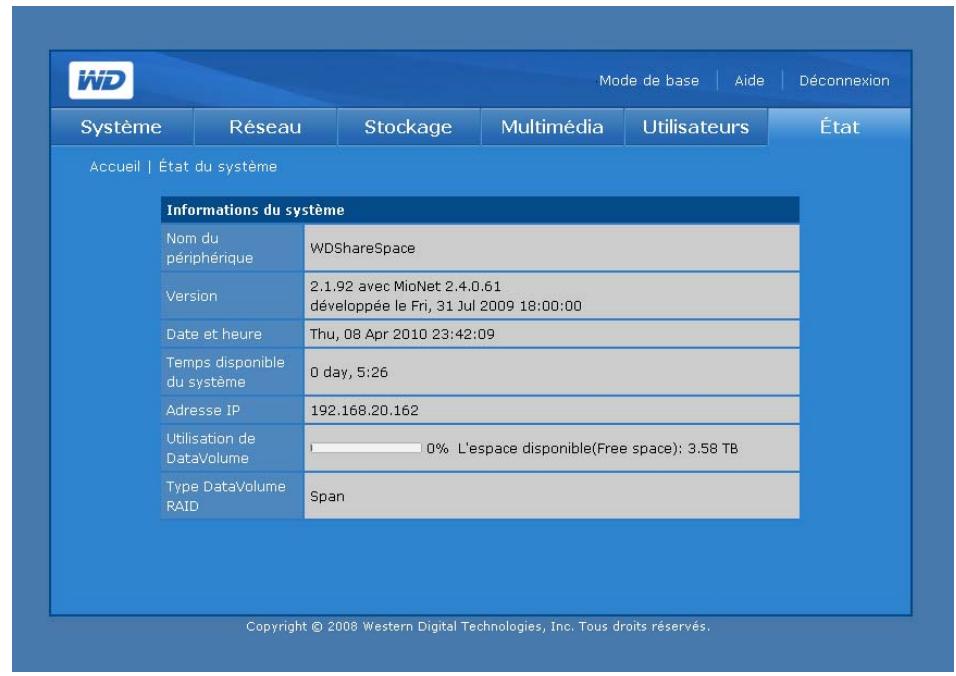Click the version text 2.1.92 avec MioNet
This screenshot has width=956, height=676.
405,286
